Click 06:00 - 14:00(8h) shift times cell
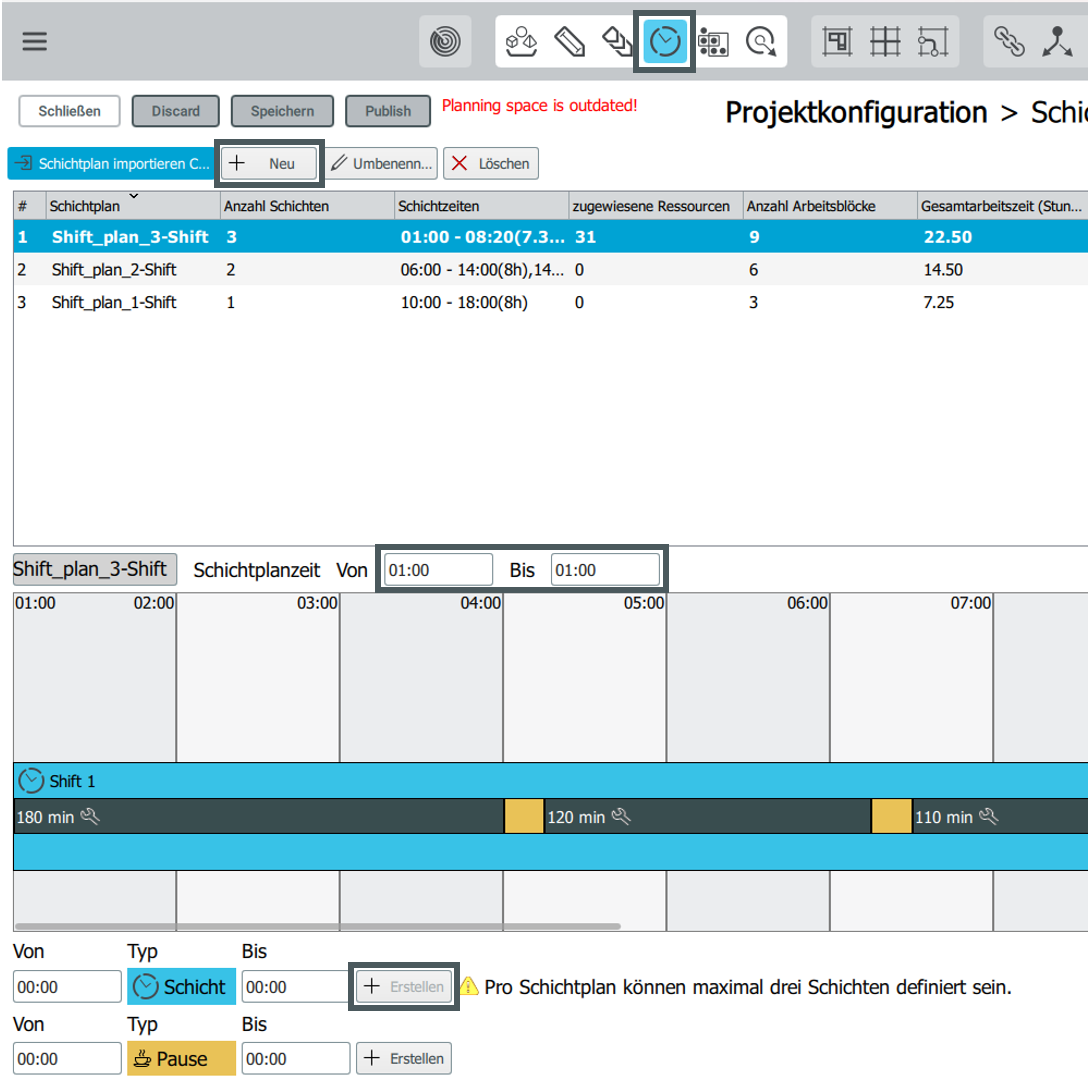The height and width of the screenshot is (1080, 1088). coord(481,269)
